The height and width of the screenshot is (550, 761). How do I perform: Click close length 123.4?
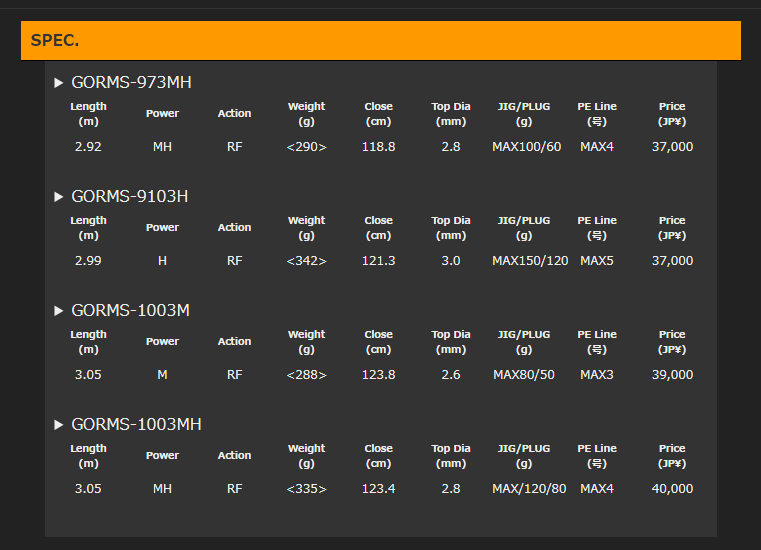click(379, 489)
